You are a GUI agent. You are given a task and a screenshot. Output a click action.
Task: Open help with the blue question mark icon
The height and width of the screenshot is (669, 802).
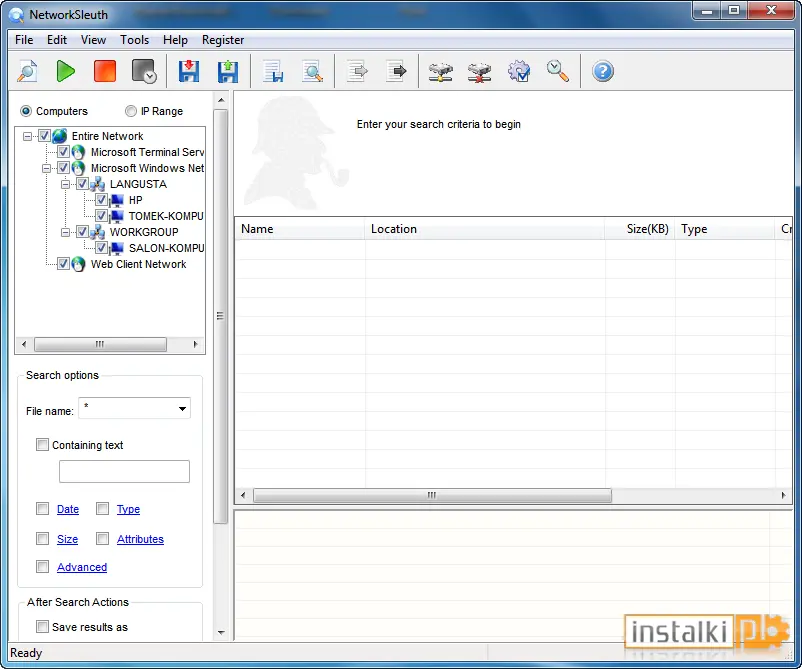pyautogui.click(x=603, y=71)
